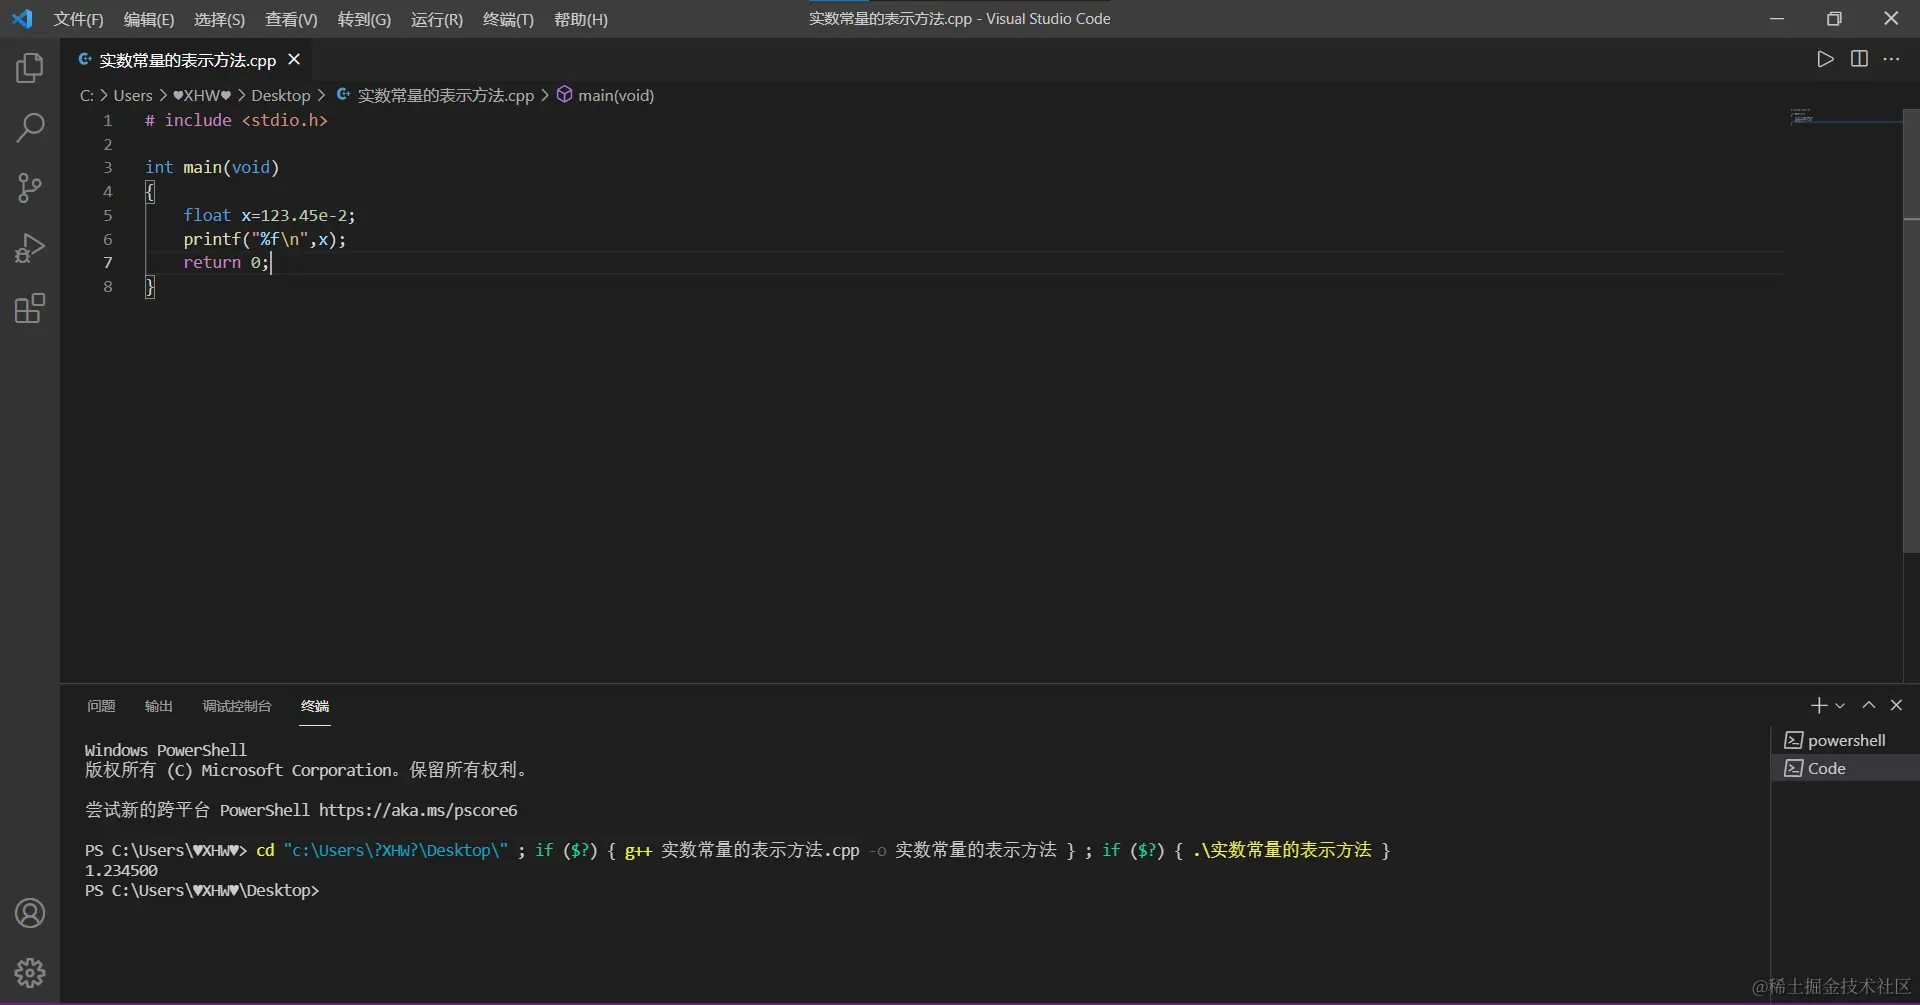Open the 转到(G) menu
The height and width of the screenshot is (1005, 1920).
(364, 19)
